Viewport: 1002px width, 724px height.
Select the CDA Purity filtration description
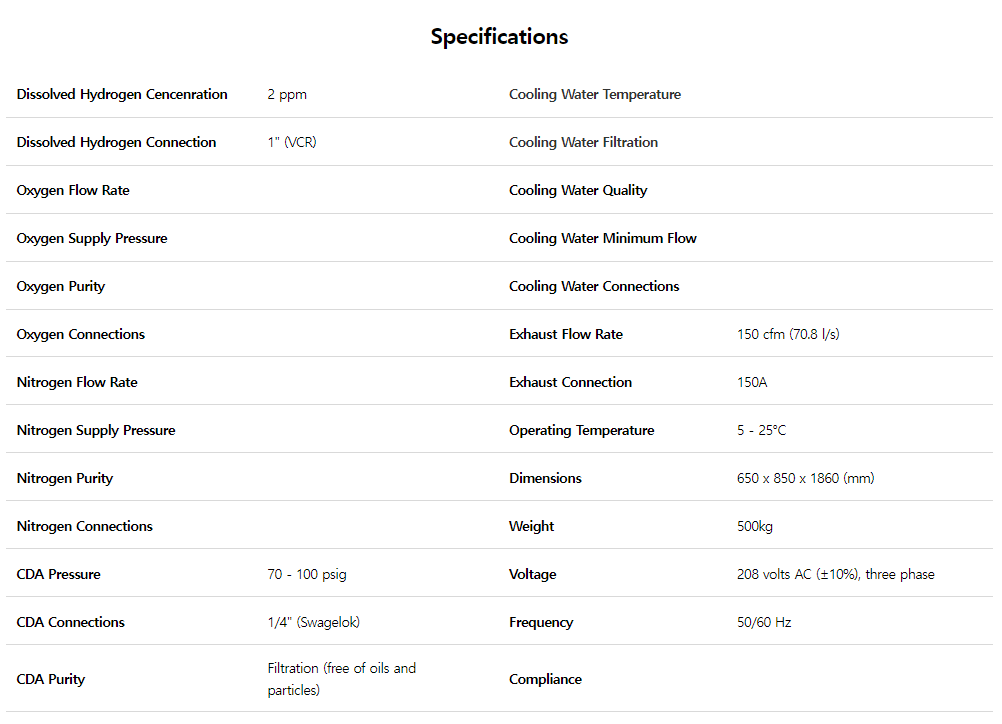click(x=341, y=679)
